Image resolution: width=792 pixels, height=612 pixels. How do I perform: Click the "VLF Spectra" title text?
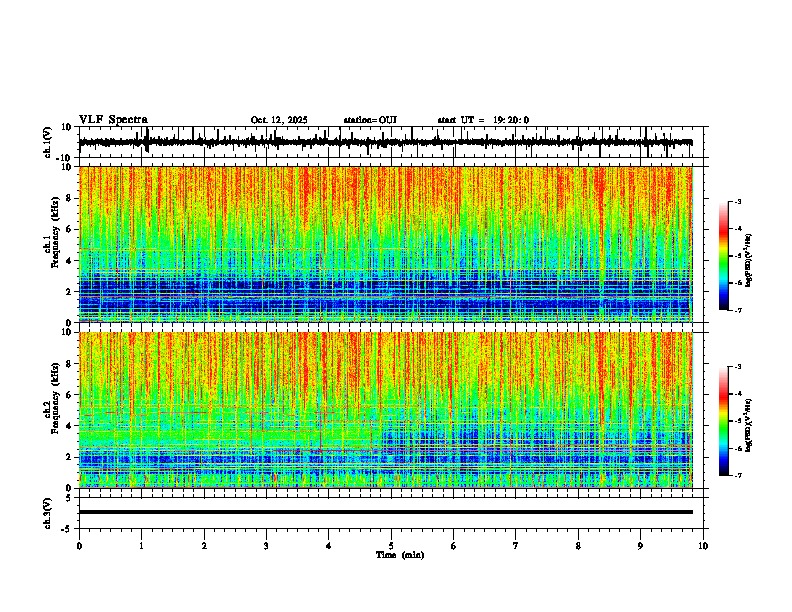point(113,120)
